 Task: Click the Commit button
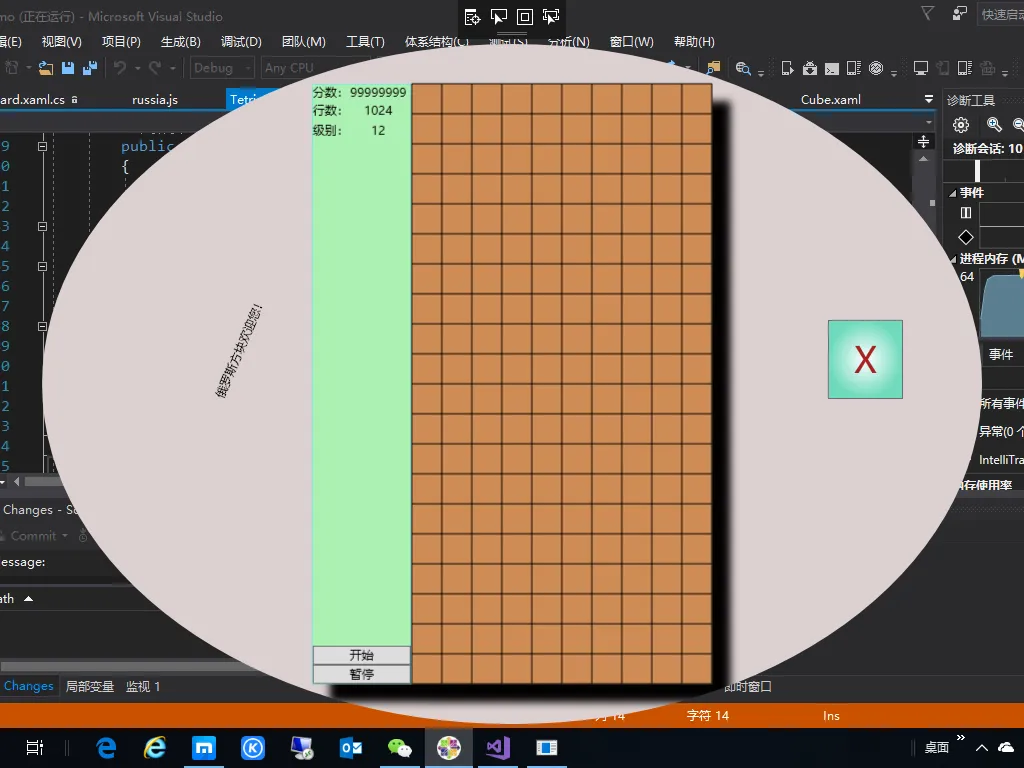point(34,536)
